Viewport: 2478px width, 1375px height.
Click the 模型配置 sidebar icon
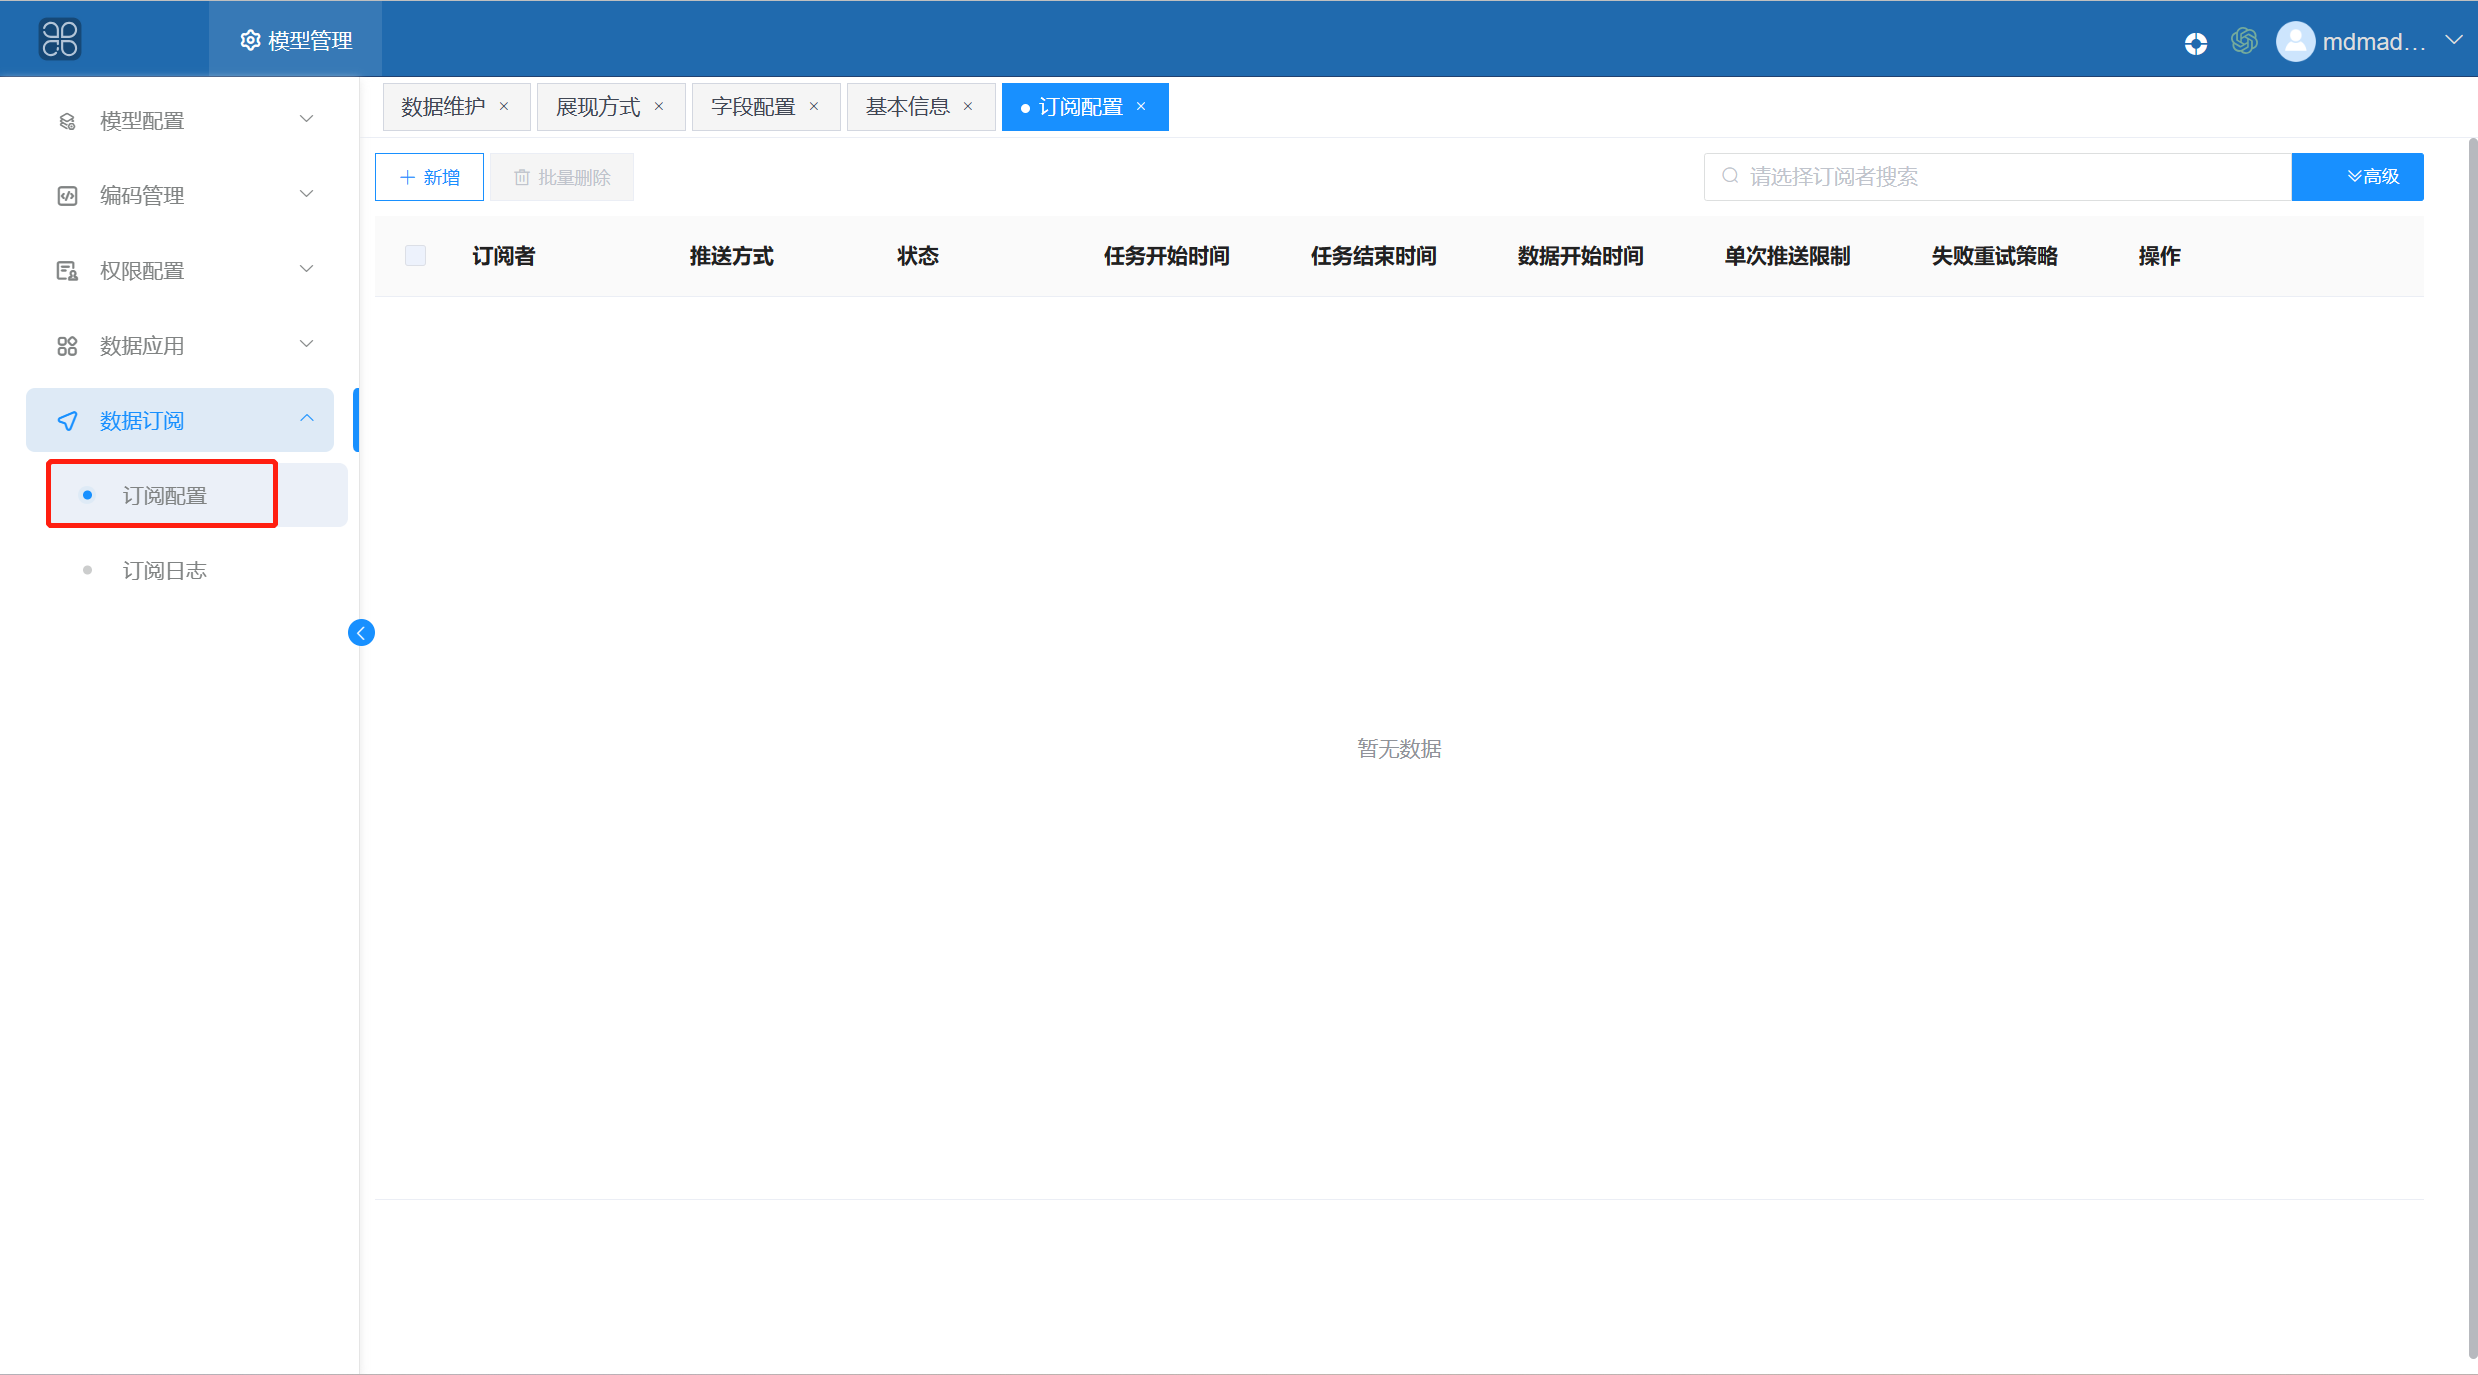click(x=67, y=121)
